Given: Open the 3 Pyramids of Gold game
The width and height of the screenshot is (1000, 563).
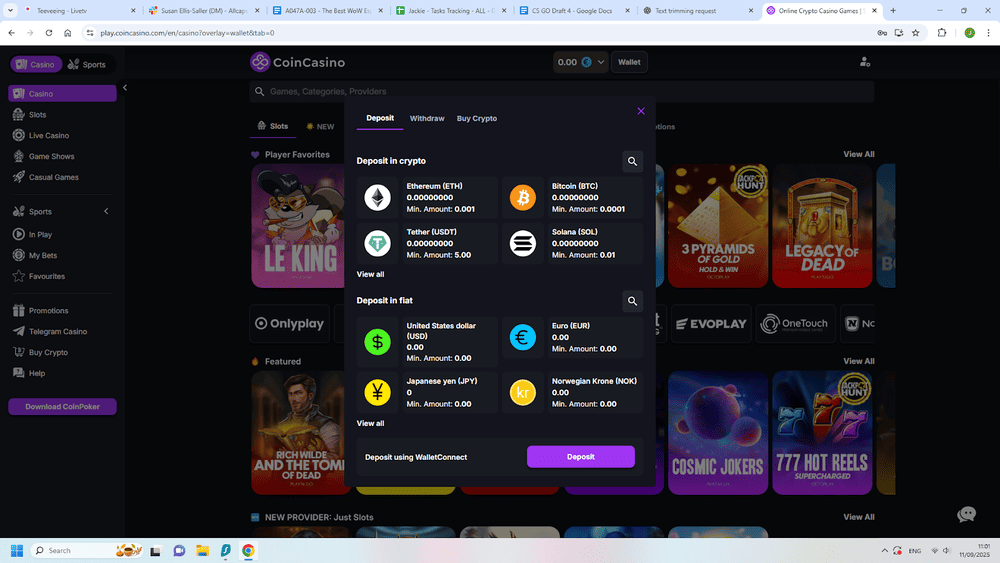Looking at the screenshot, I should click(x=717, y=226).
